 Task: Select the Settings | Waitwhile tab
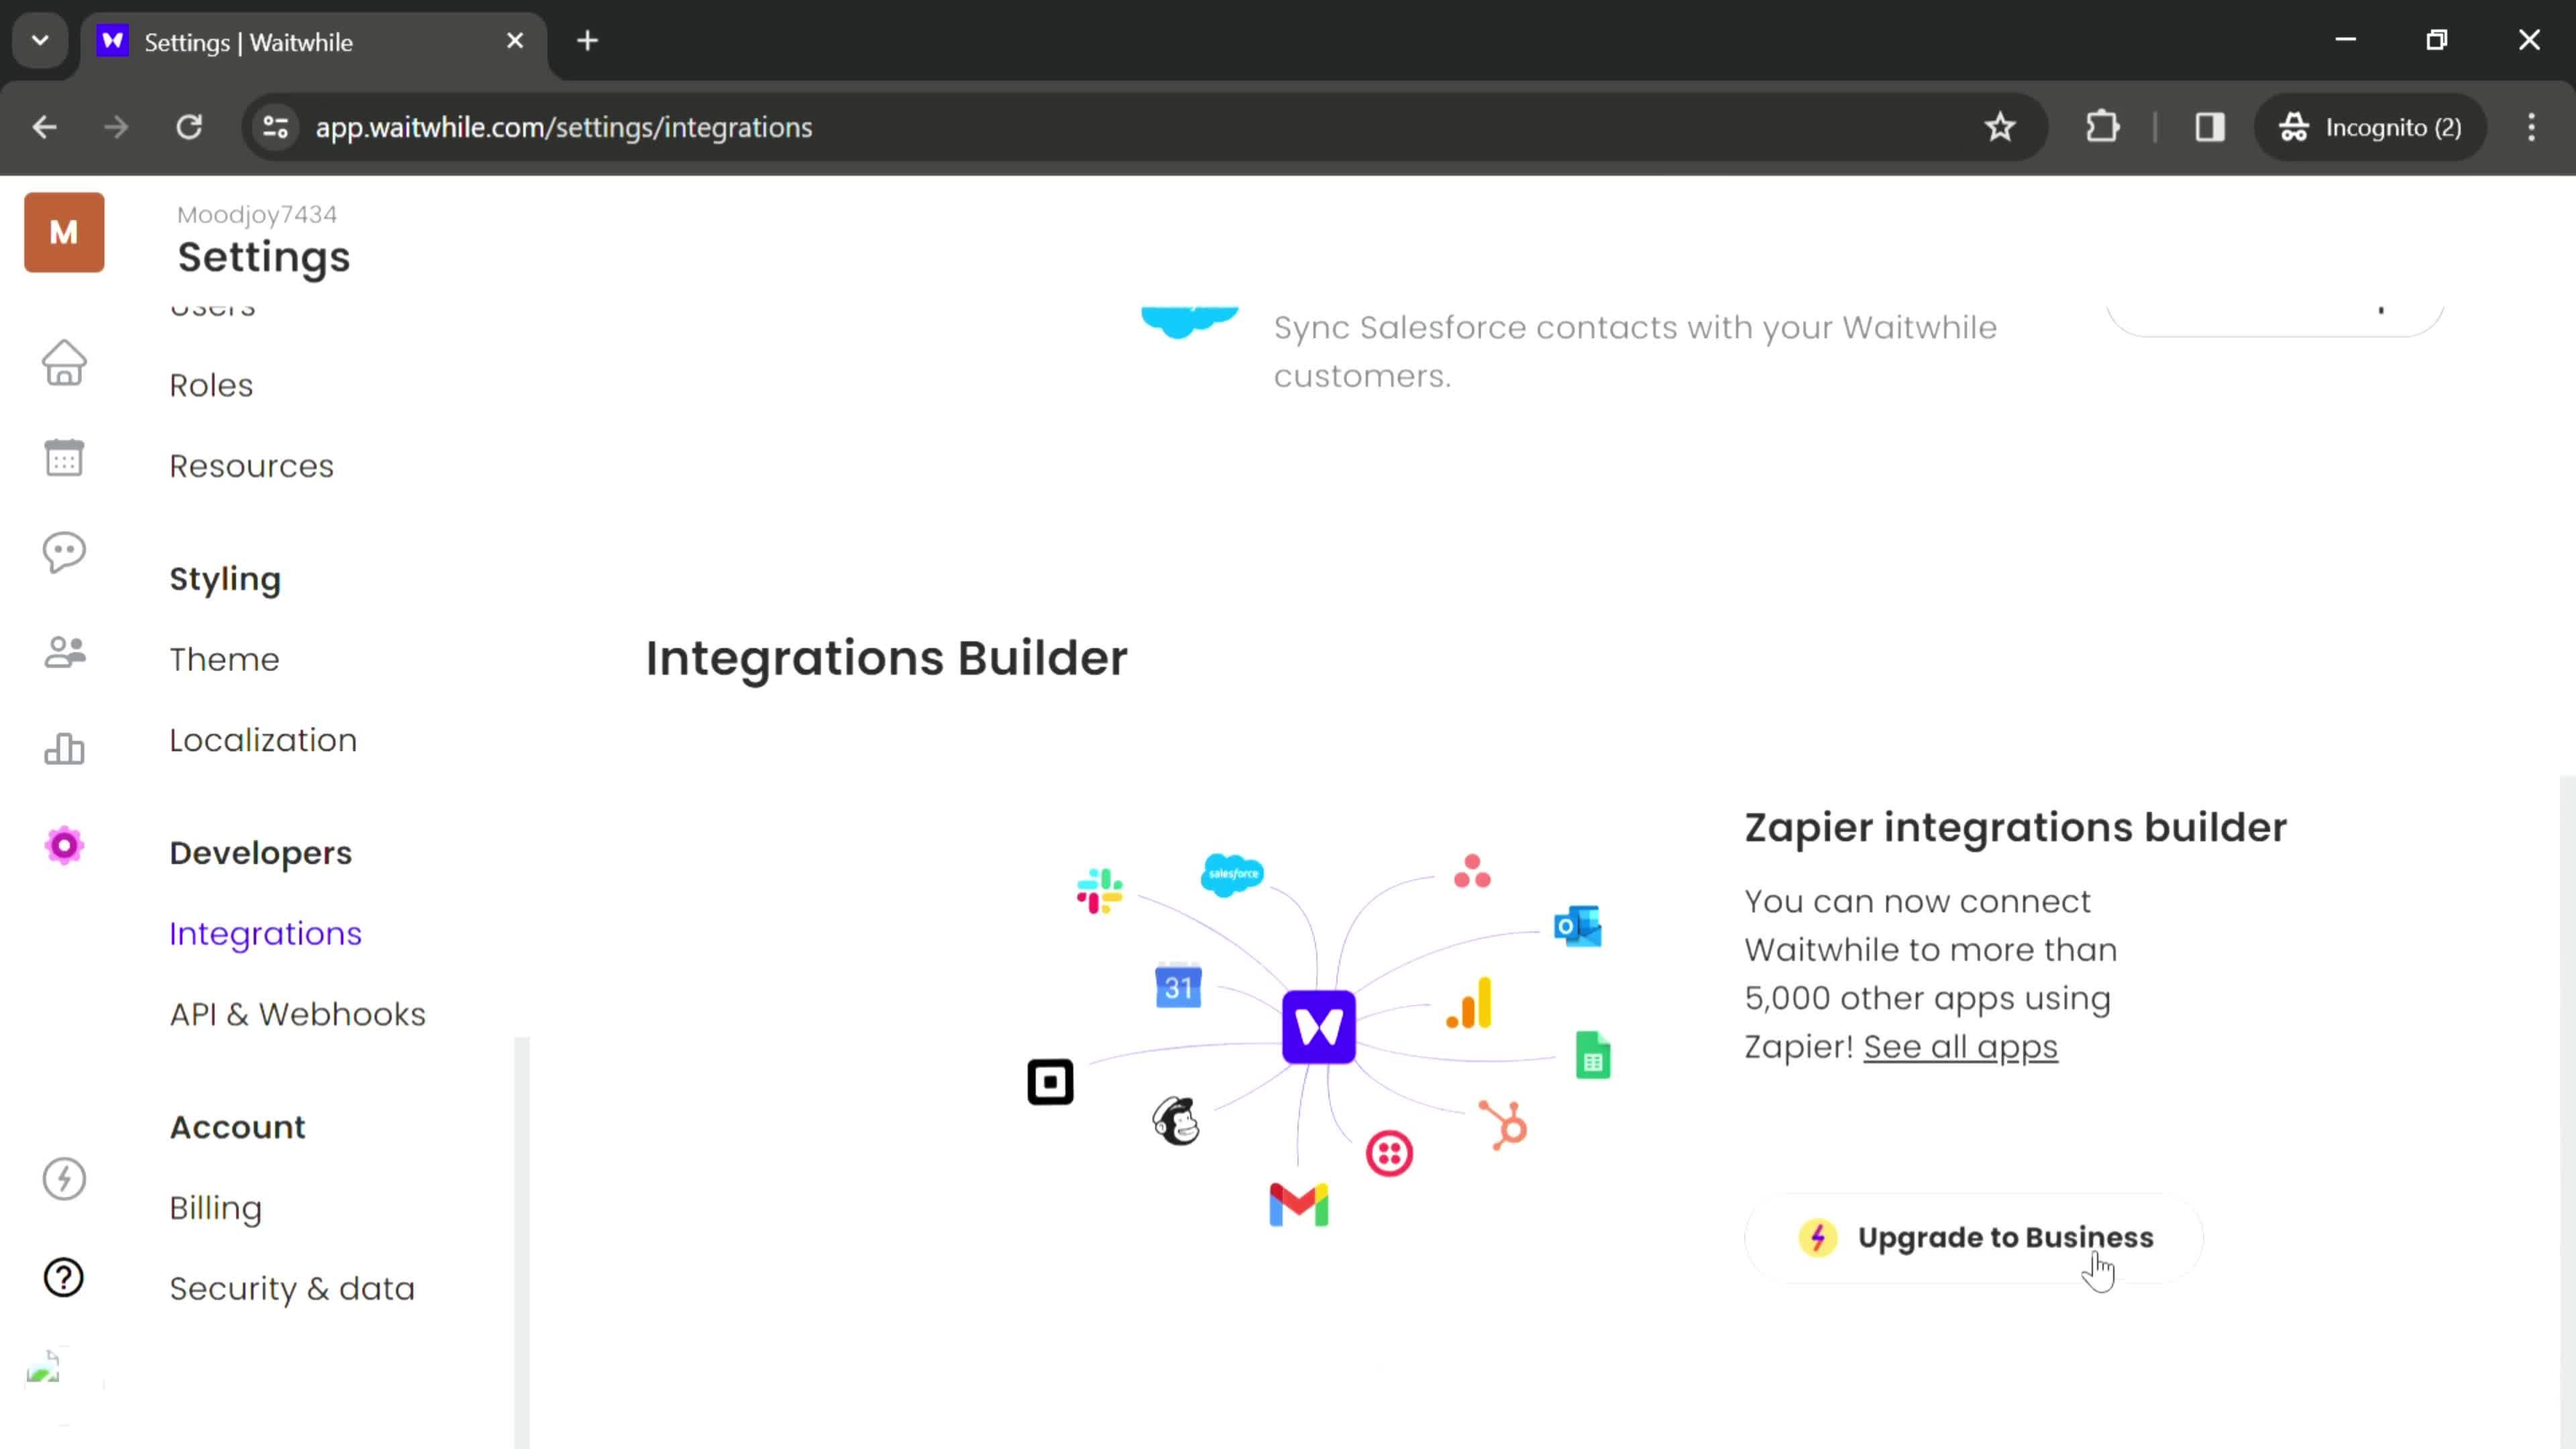[314, 42]
